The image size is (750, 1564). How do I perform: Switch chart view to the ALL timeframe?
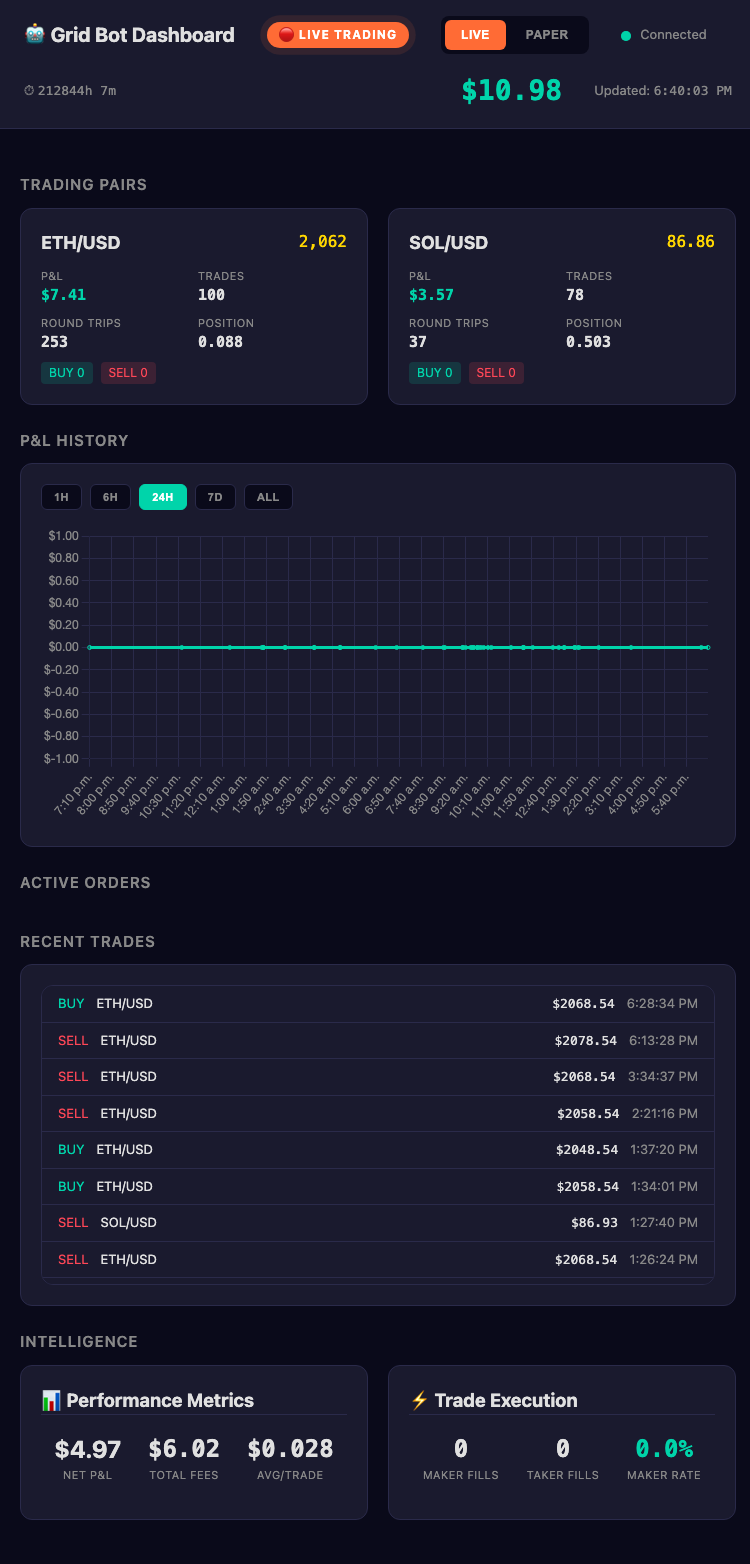(267, 496)
